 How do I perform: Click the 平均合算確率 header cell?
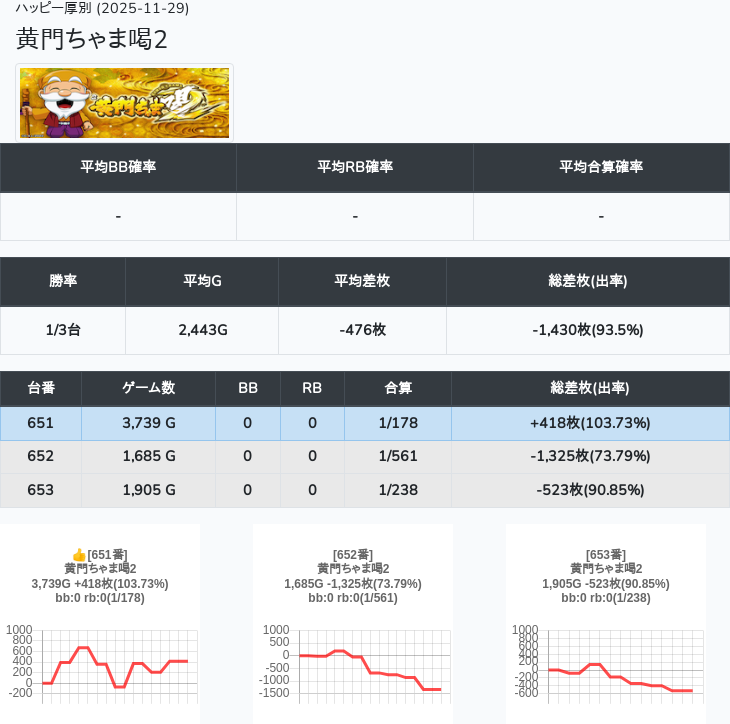click(601, 167)
